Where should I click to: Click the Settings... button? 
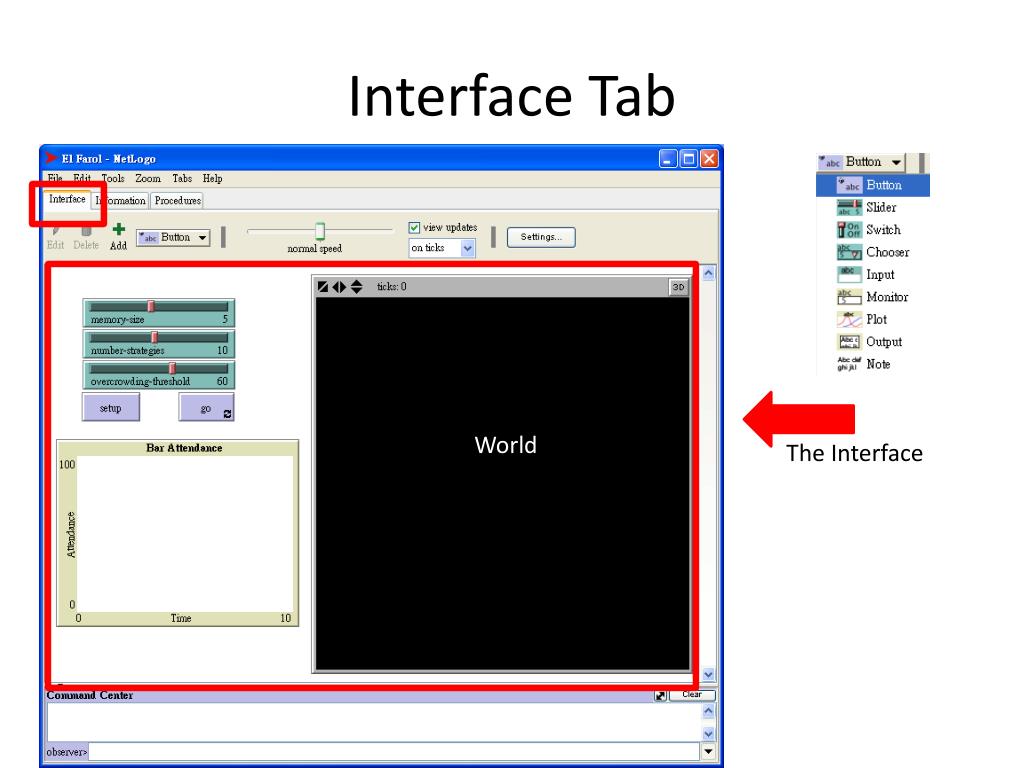click(541, 237)
